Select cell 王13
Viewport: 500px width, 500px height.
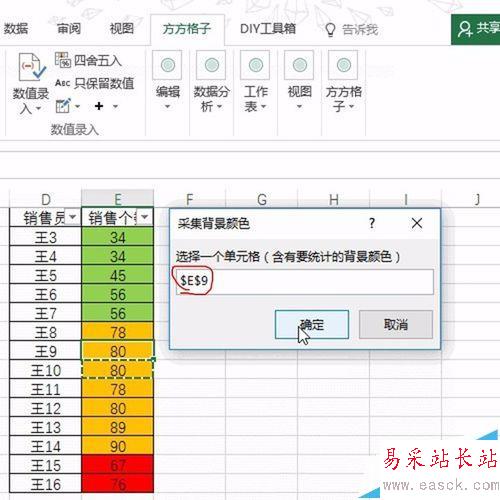[x=46, y=427]
